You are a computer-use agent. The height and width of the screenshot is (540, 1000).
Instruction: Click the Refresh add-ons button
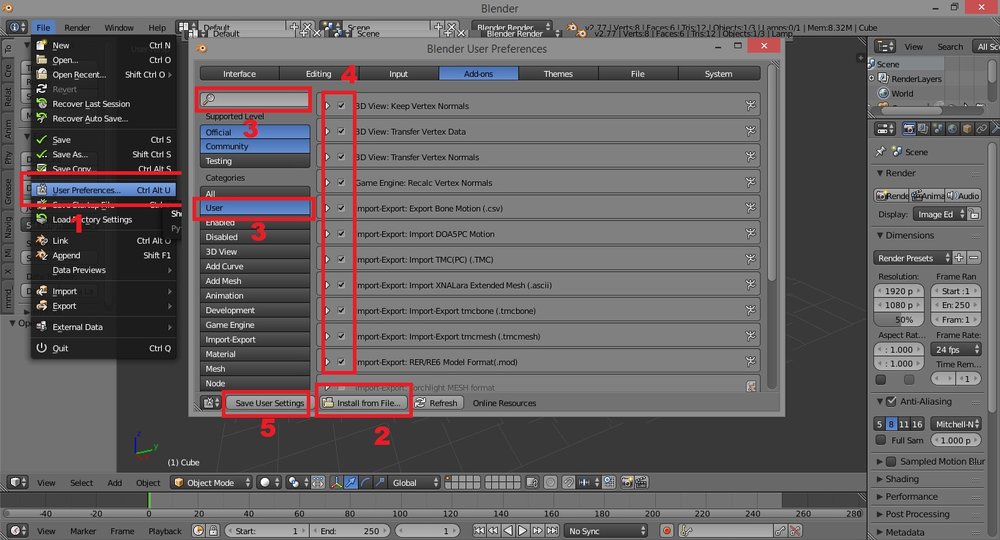point(436,403)
